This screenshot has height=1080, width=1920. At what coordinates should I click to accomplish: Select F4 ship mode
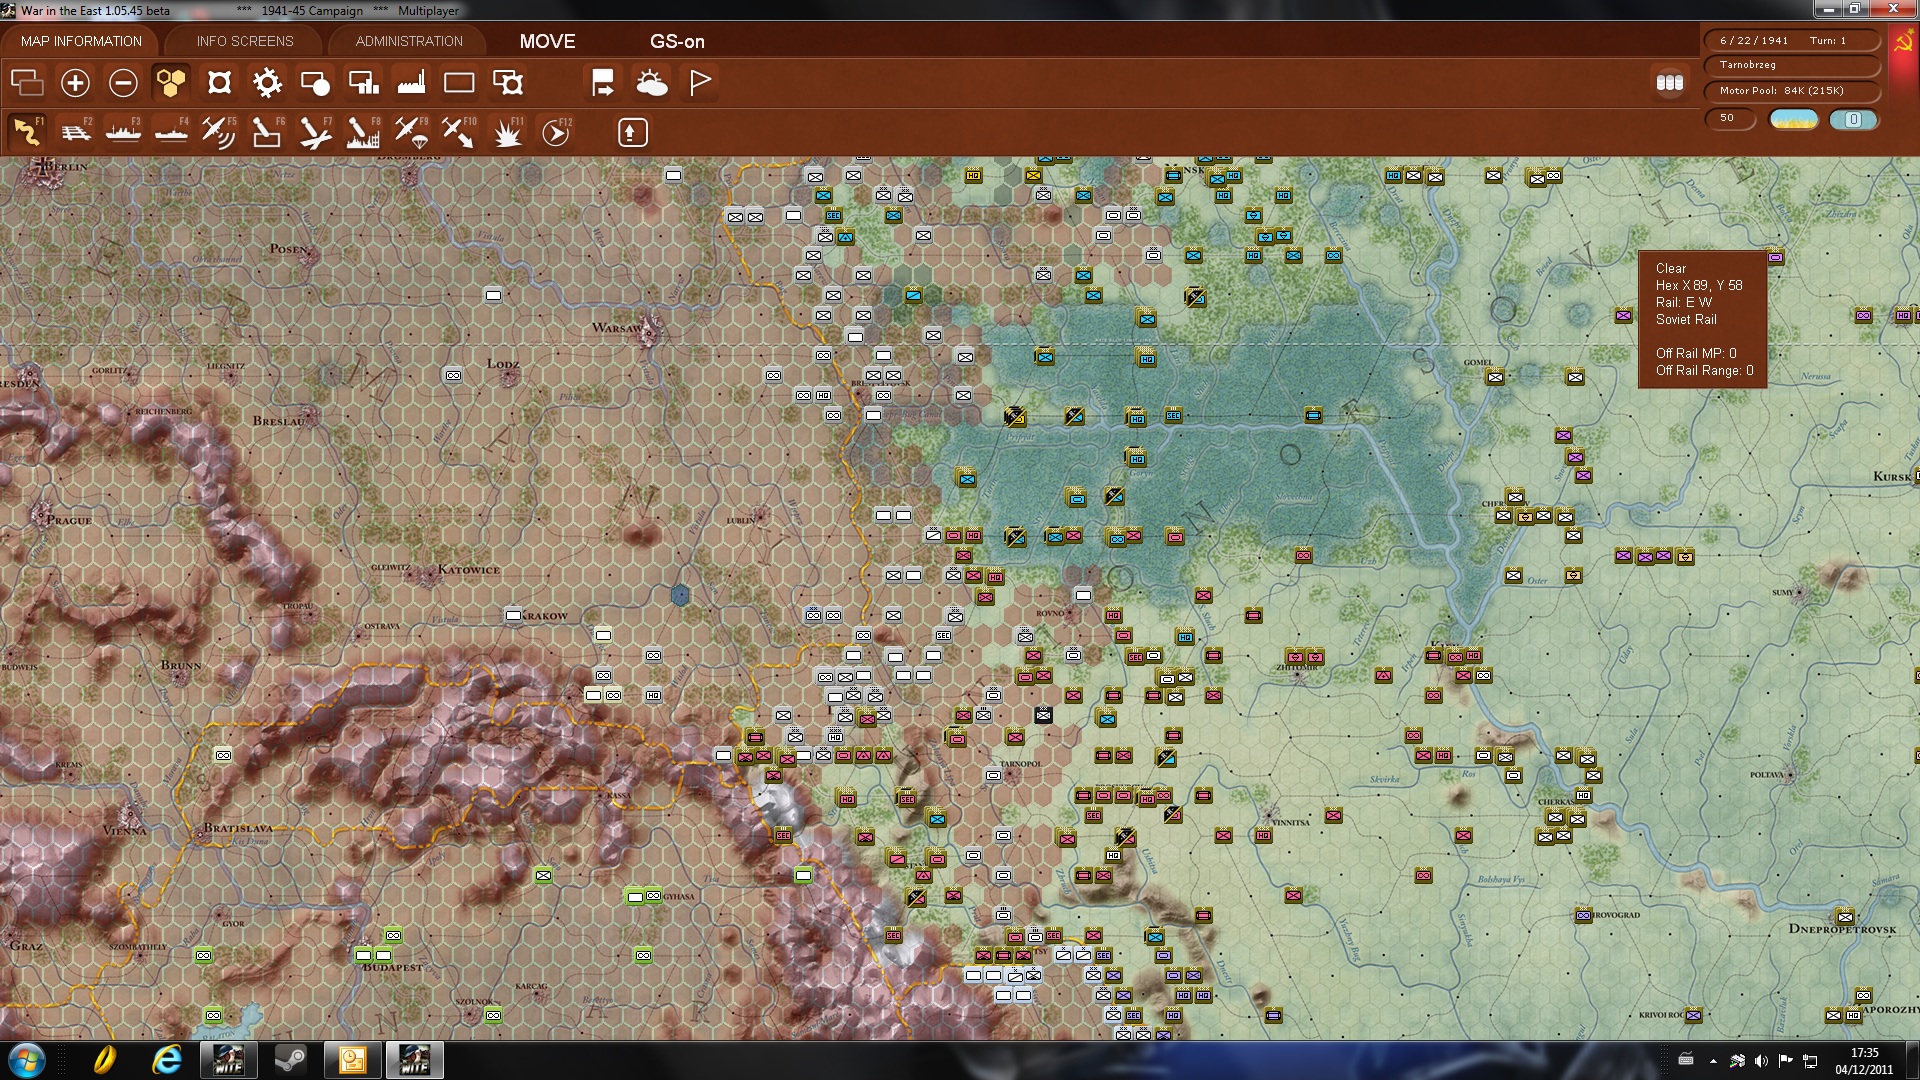172,132
